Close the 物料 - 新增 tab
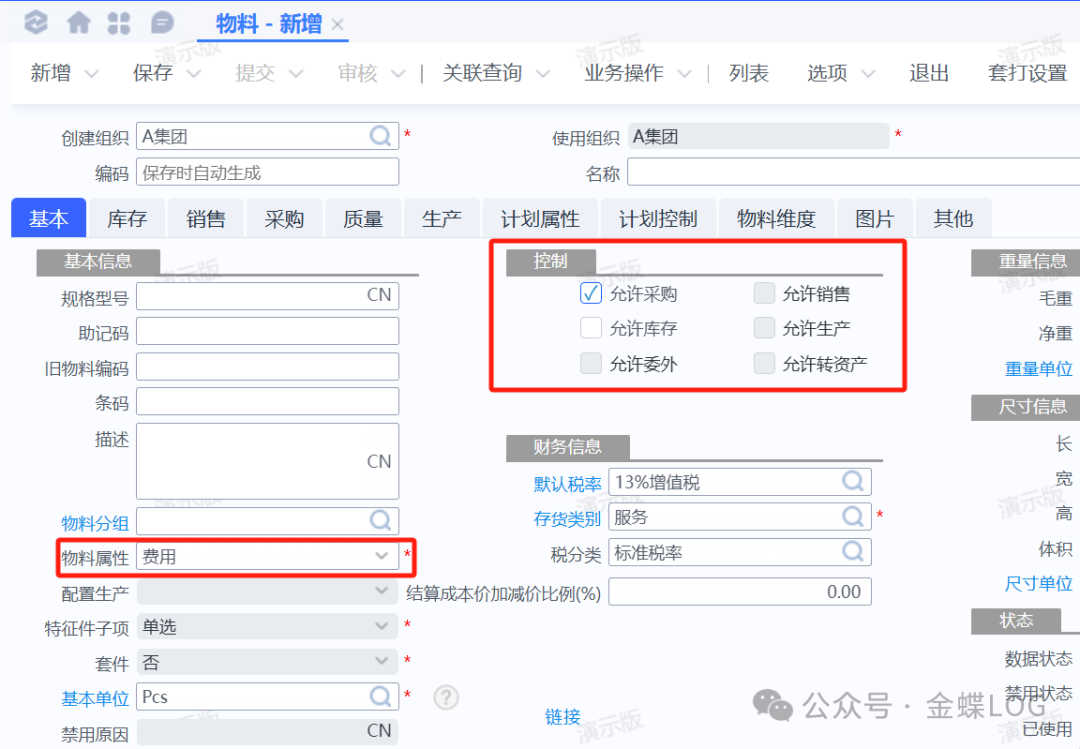1080x749 pixels. click(x=338, y=25)
